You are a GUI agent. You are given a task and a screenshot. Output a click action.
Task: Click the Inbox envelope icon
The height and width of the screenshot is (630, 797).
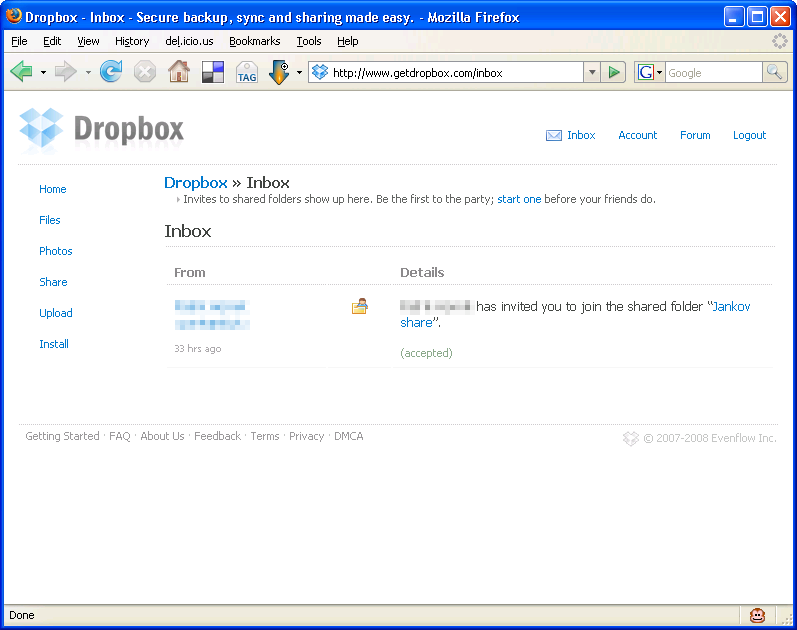click(554, 135)
